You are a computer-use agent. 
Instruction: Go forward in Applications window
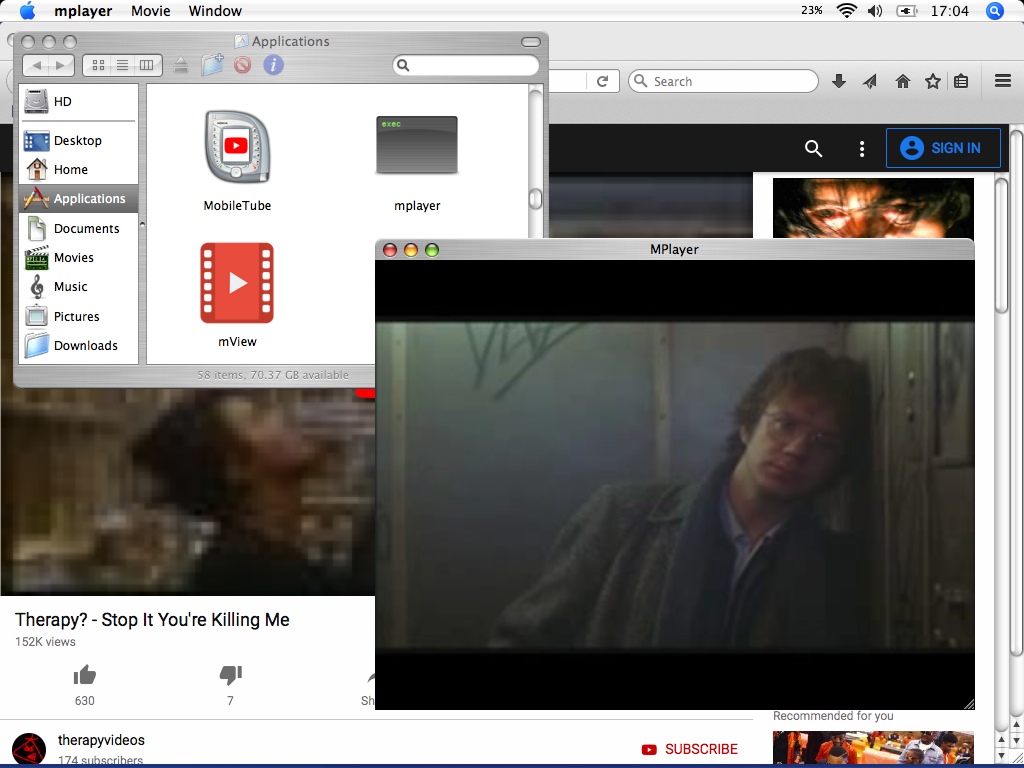61,65
